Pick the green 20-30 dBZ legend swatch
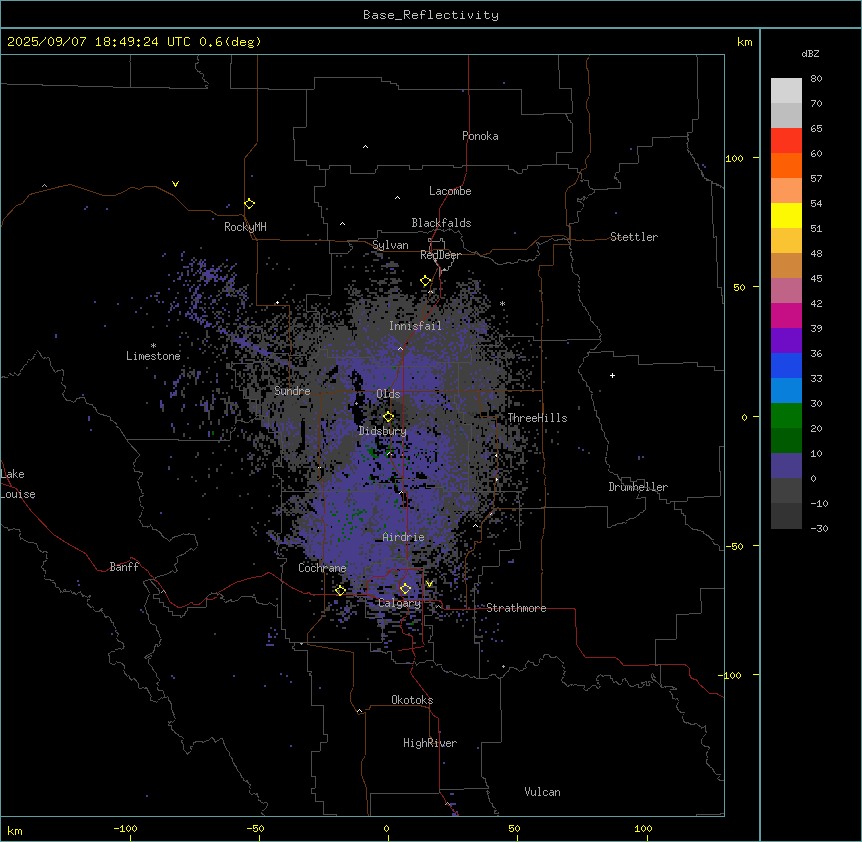The image size is (862, 842). tap(786, 416)
